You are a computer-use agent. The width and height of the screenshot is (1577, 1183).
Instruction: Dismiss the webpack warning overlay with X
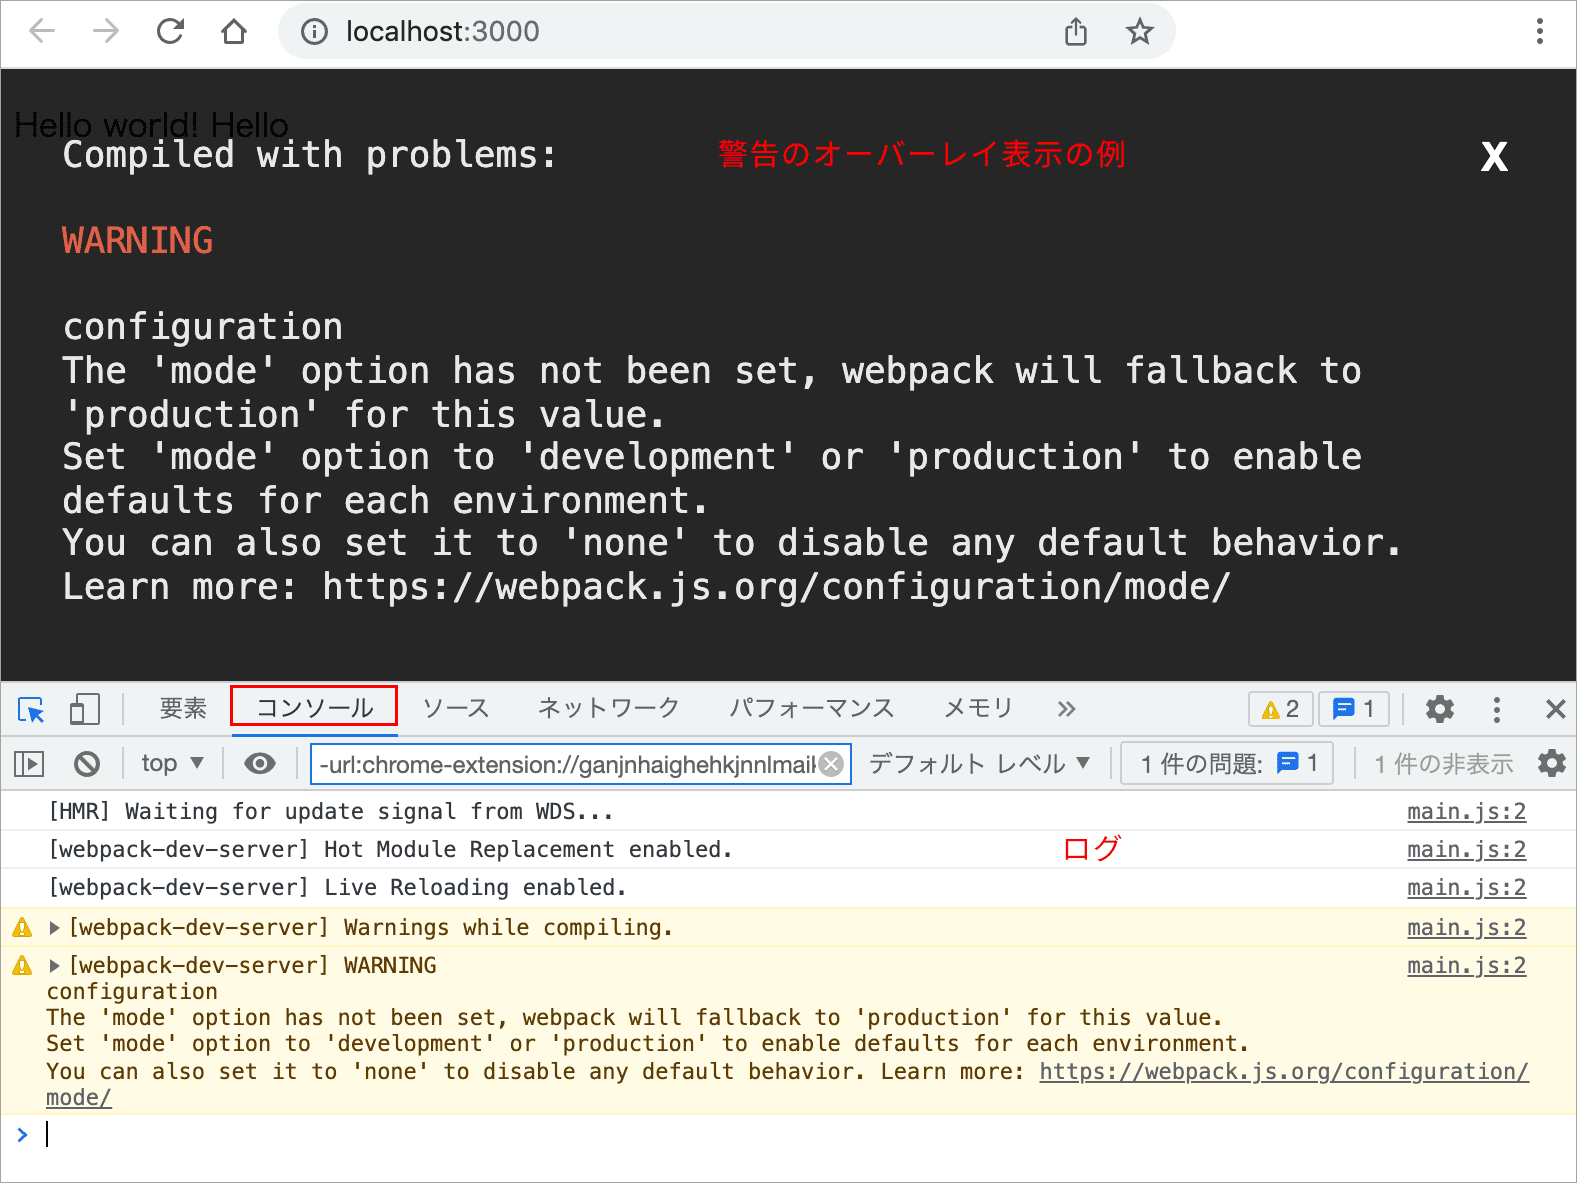pyautogui.click(x=1494, y=156)
